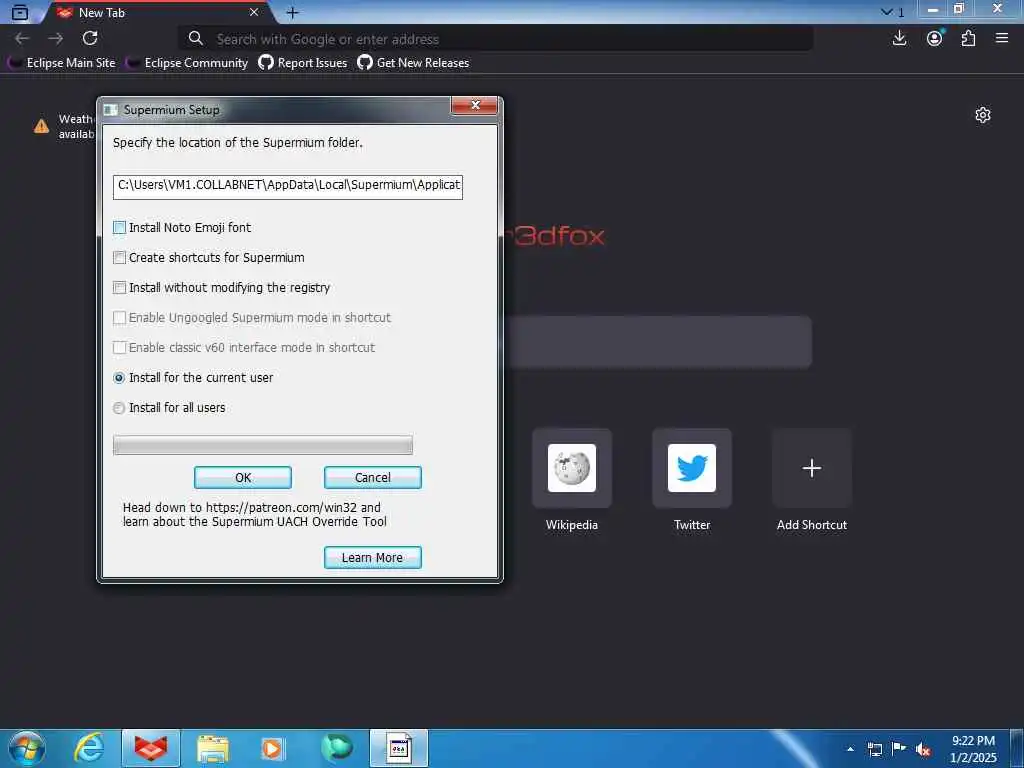This screenshot has width=1024, height=768.
Task: Select the setup installer taskbar icon
Action: 399,748
